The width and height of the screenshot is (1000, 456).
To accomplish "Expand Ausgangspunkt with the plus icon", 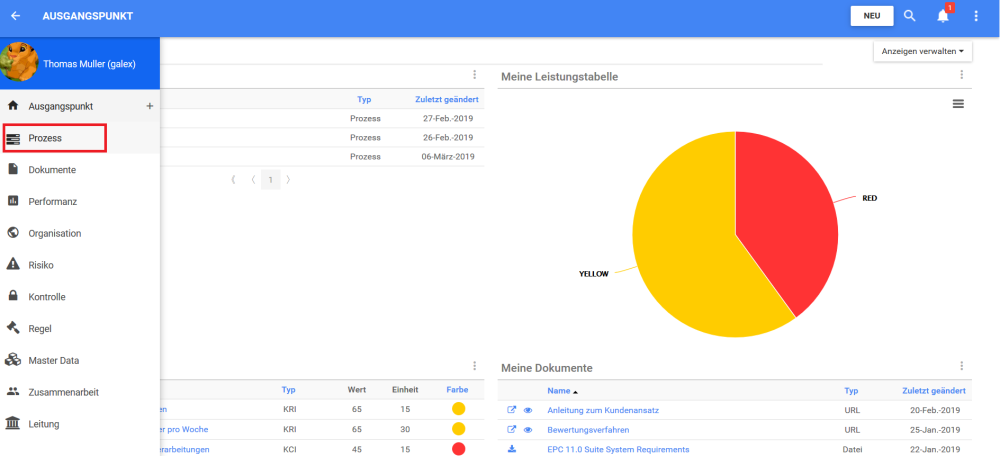I will pyautogui.click(x=149, y=105).
